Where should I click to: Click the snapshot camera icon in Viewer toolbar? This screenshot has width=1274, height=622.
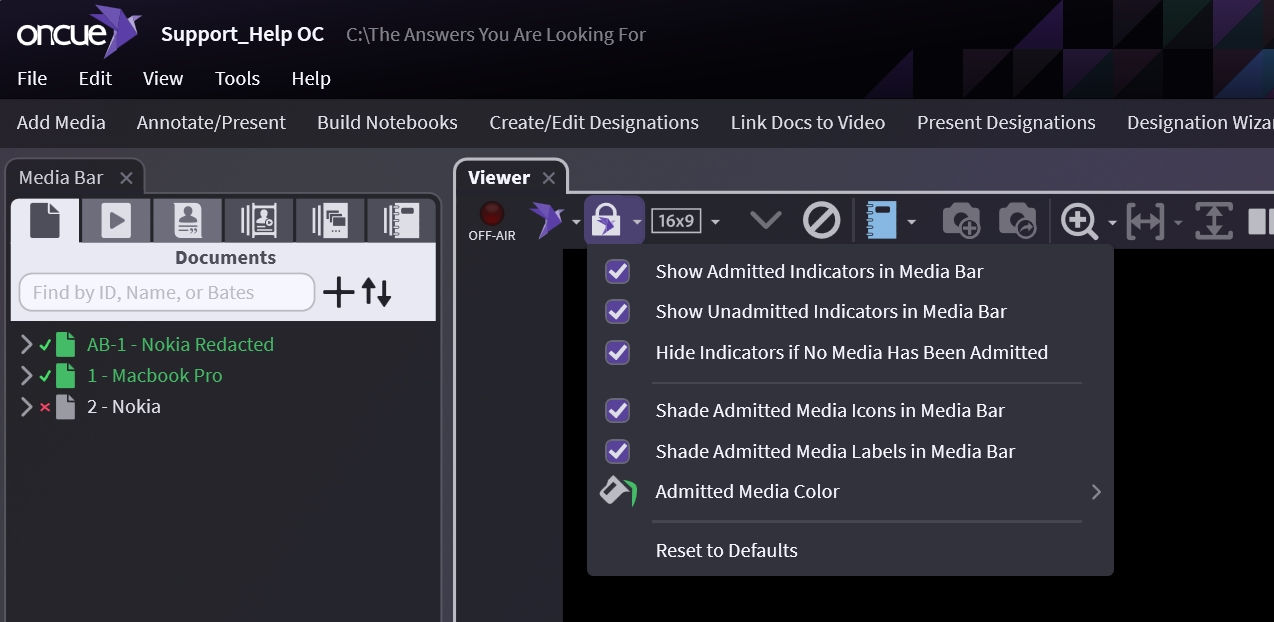[x=960, y=219]
